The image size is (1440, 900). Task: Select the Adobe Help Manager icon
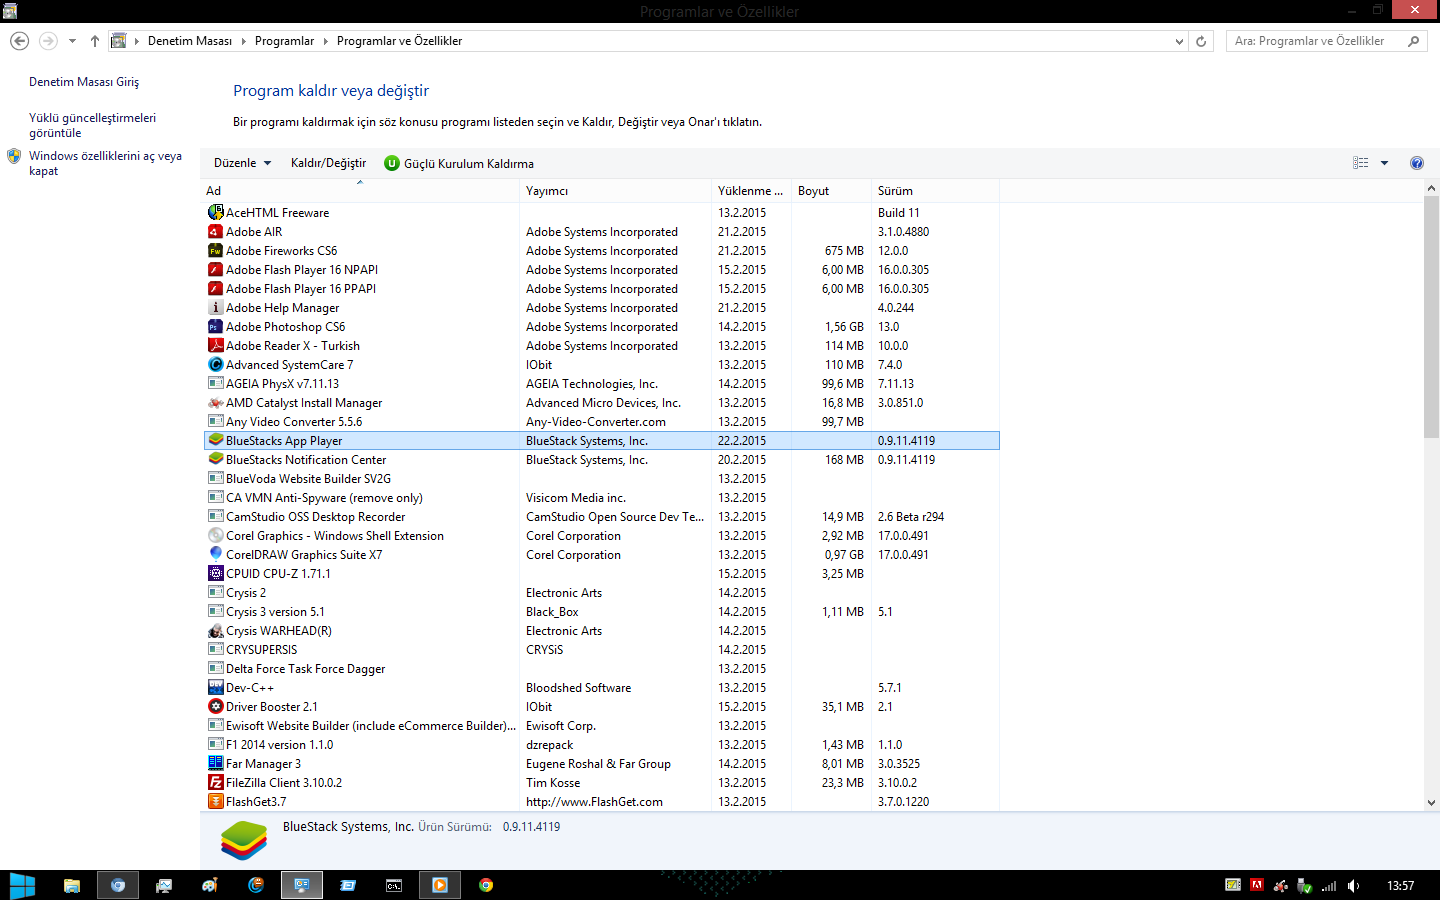215,307
